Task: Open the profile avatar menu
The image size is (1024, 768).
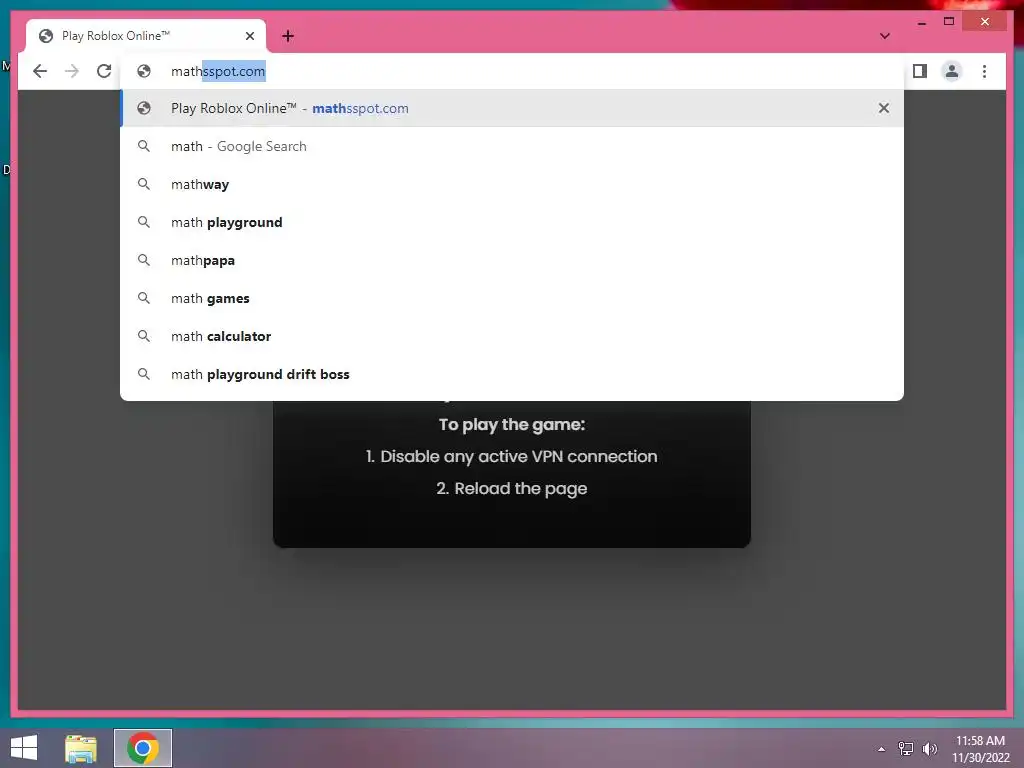Action: [x=952, y=71]
